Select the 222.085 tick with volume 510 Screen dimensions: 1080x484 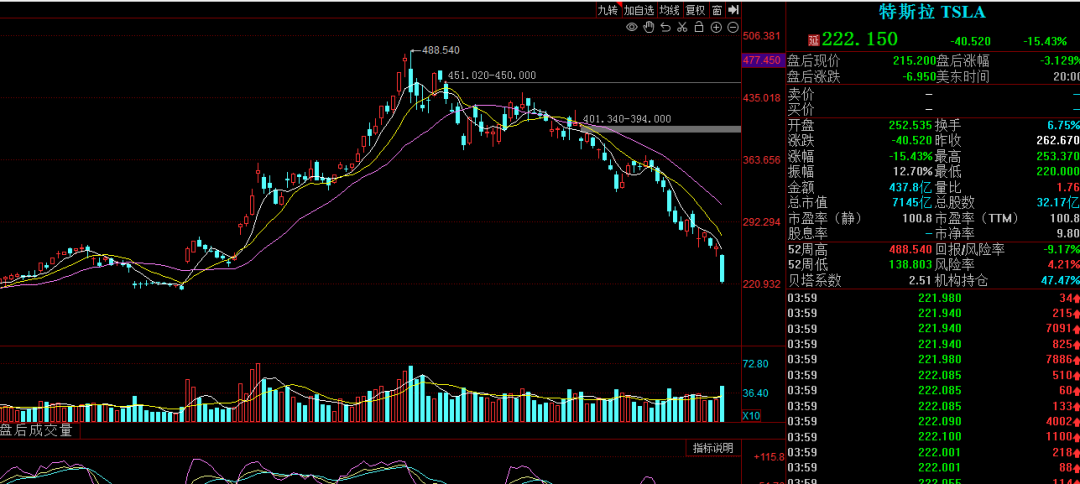933,375
